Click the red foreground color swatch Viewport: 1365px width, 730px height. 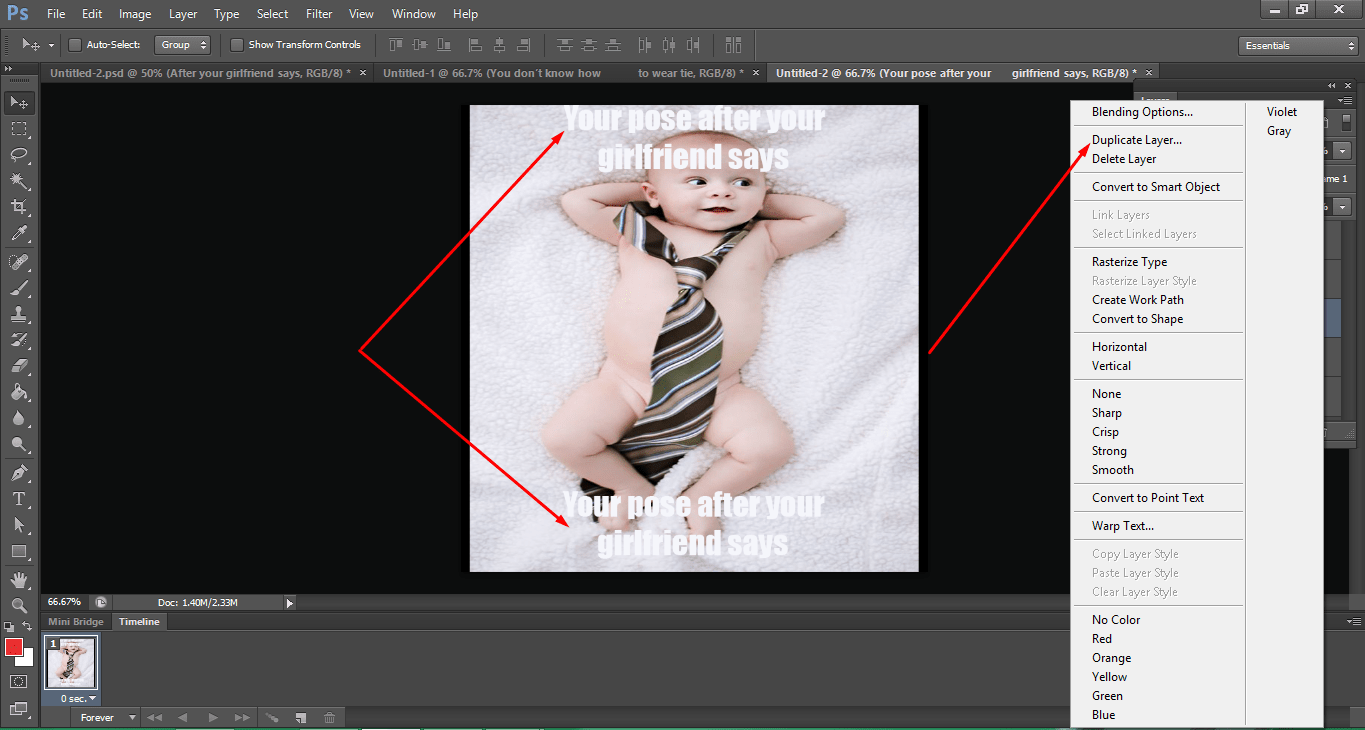14,646
